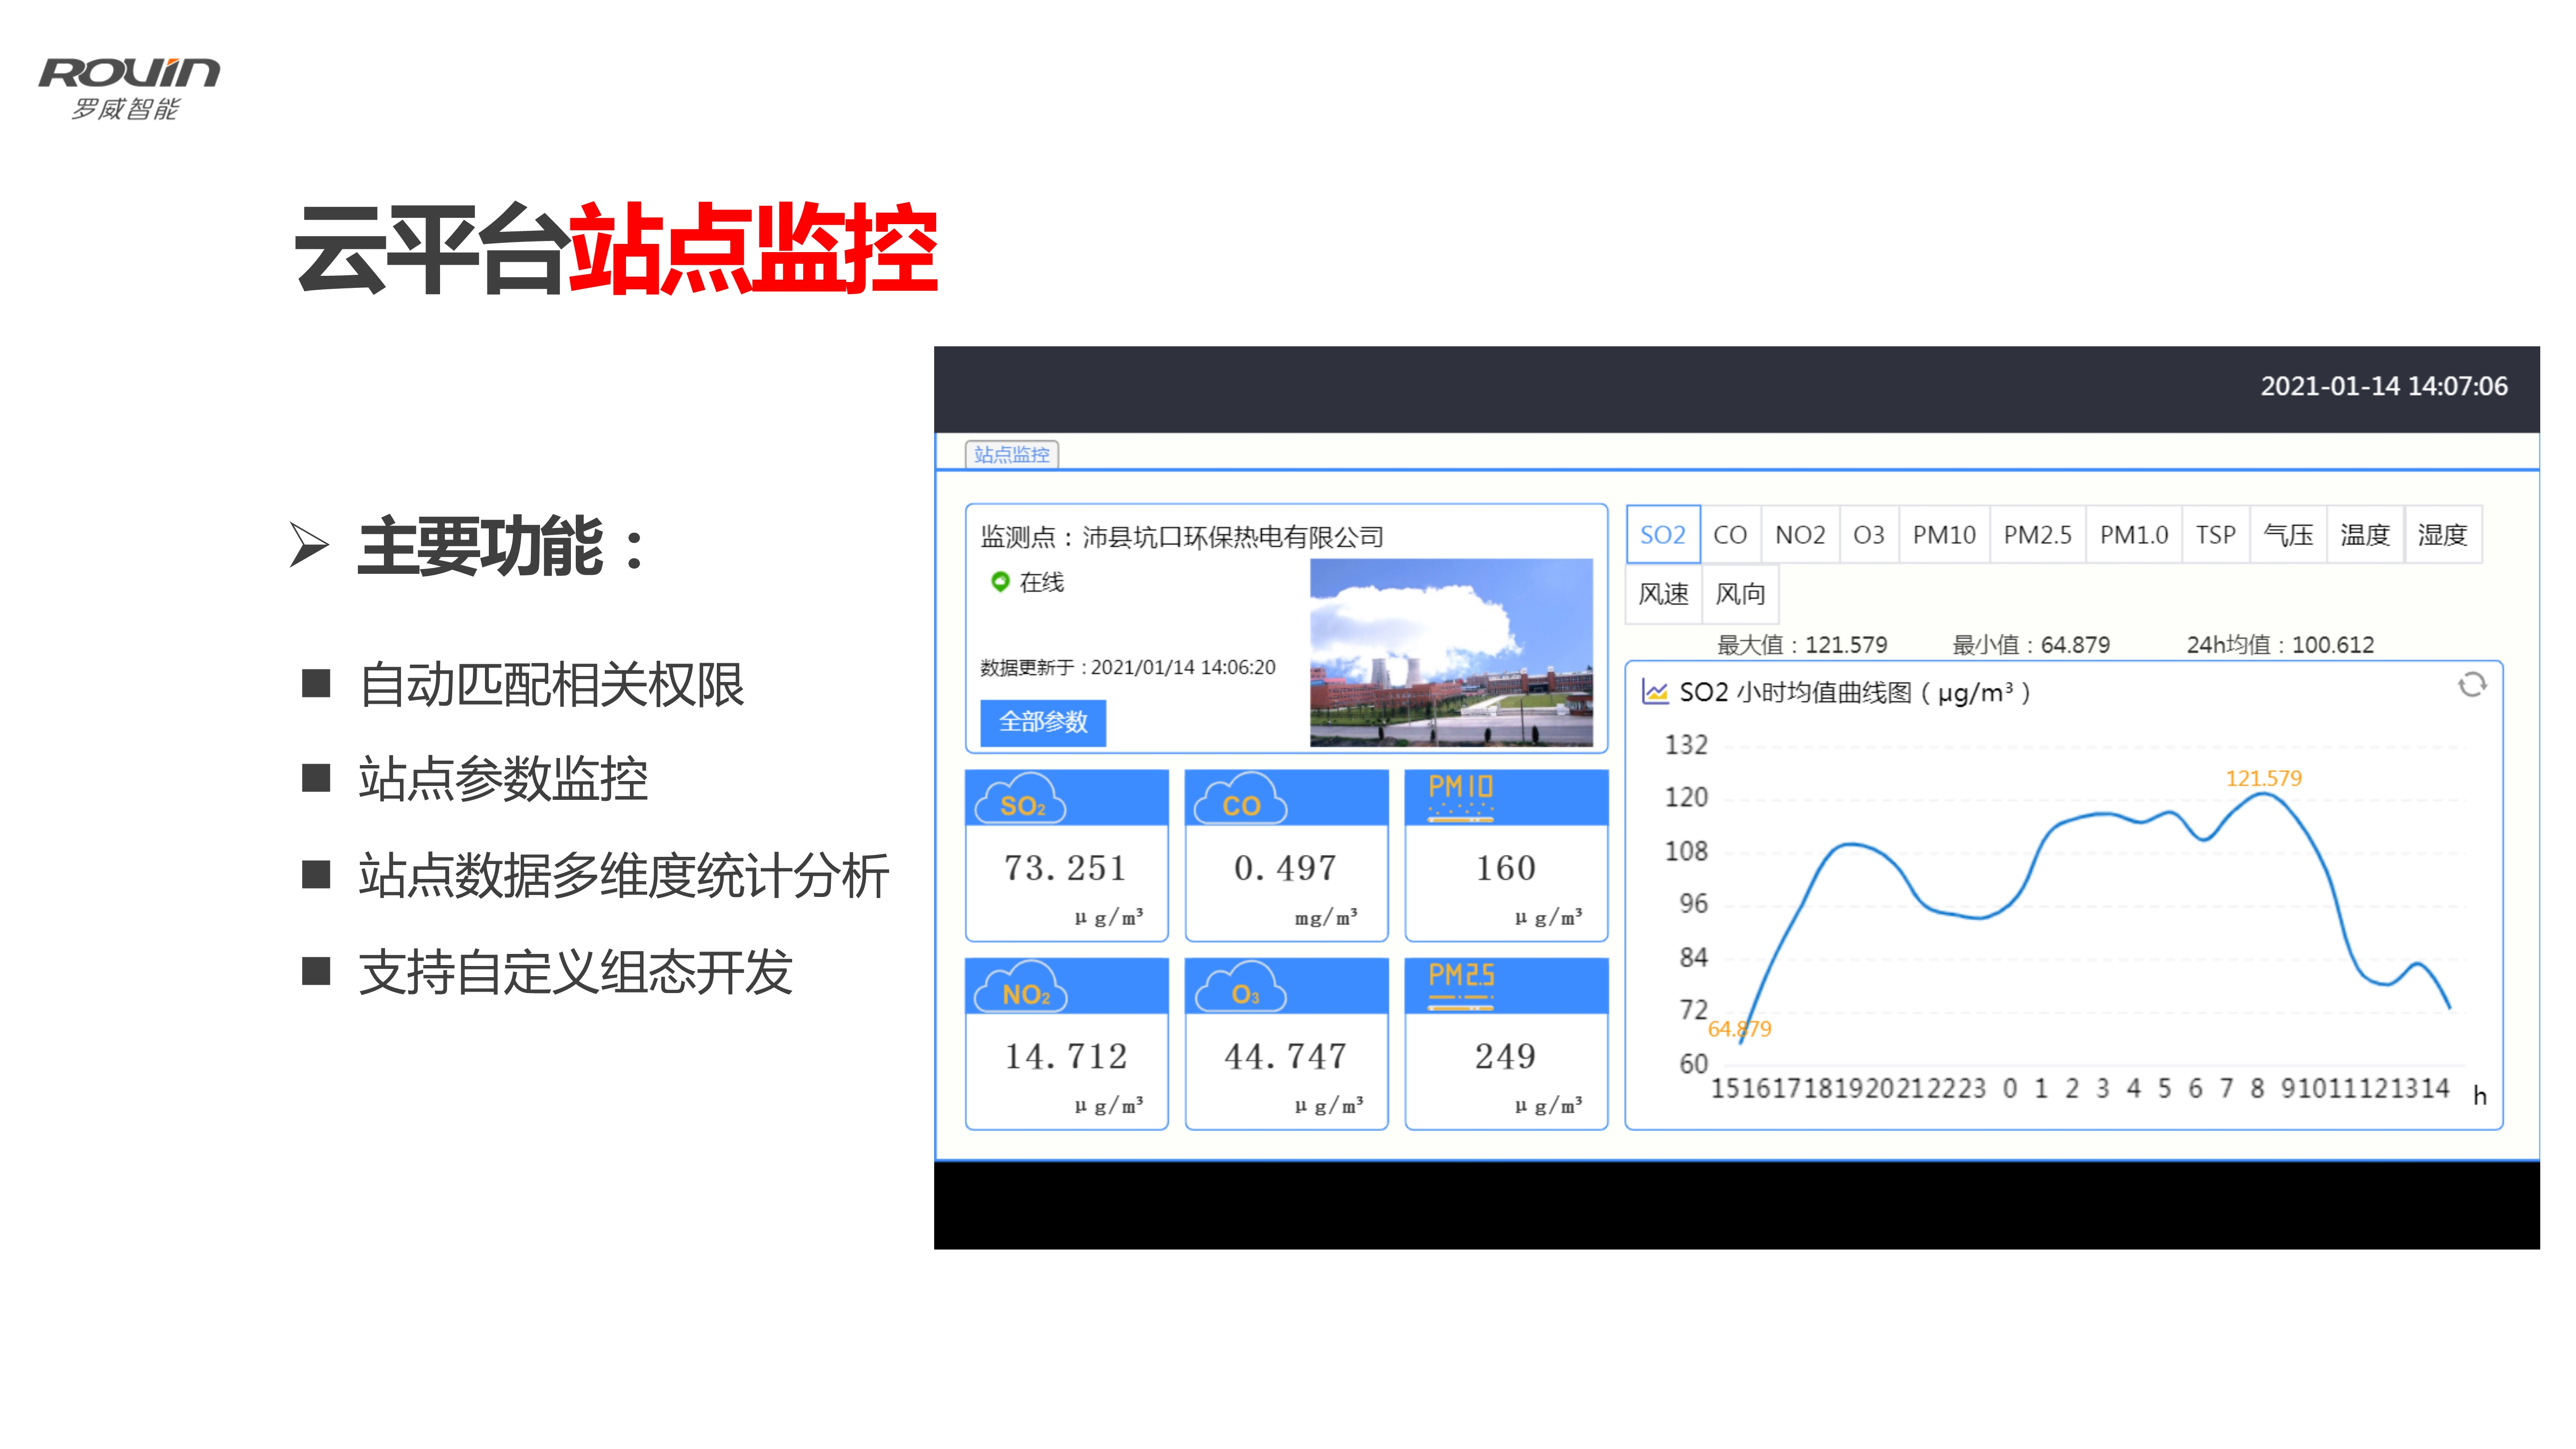This screenshot has height=1449, width=2576.
Task: Switch to the TSP parameter tab
Action: tap(2215, 535)
